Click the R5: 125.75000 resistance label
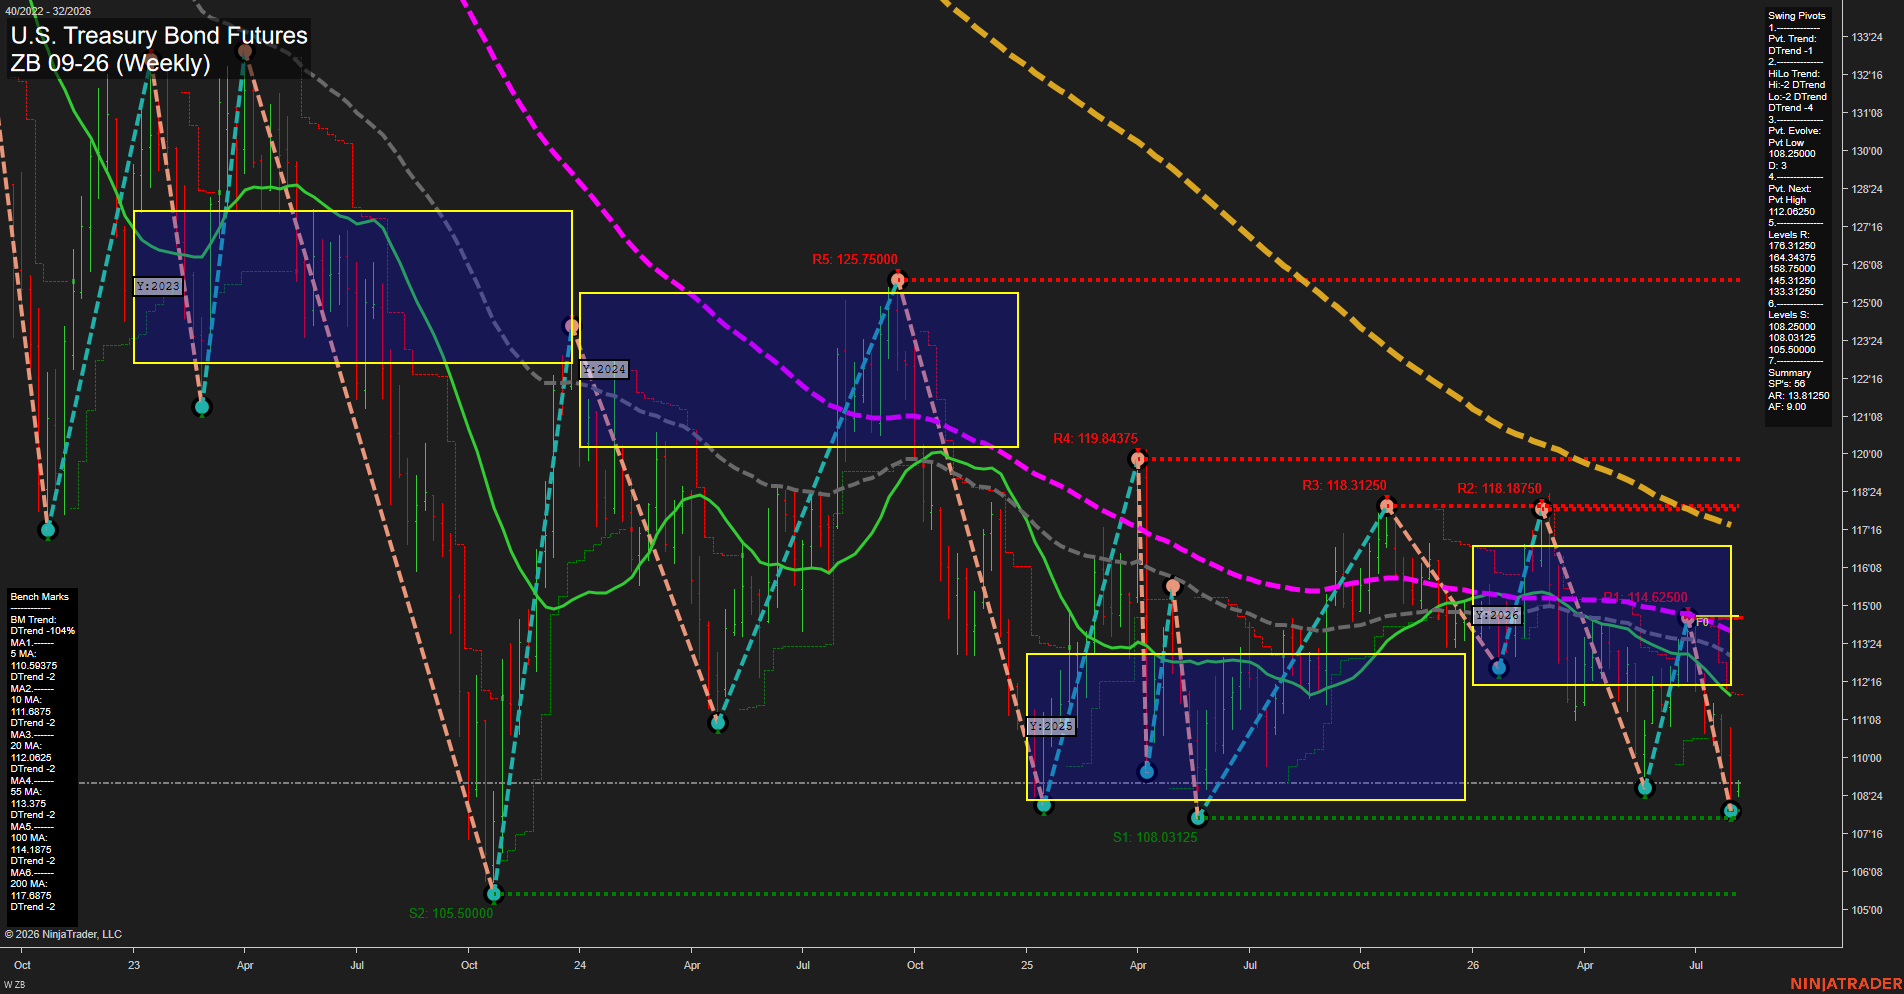1904x994 pixels. click(854, 259)
